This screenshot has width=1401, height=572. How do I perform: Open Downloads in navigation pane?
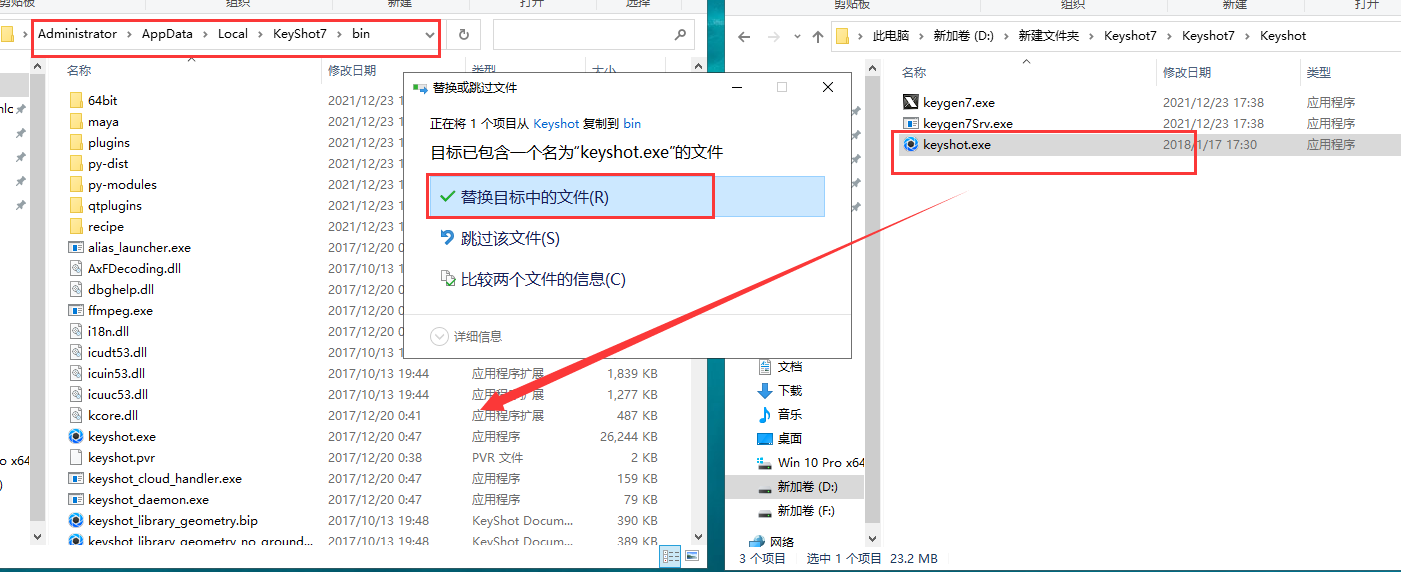pyautogui.click(x=790, y=390)
